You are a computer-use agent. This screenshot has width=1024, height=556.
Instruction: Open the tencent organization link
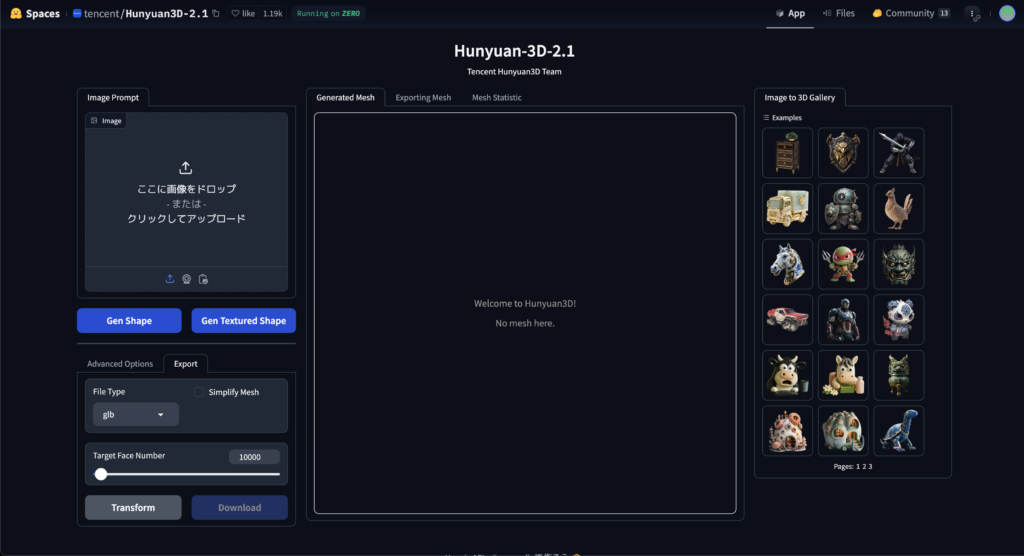click(101, 13)
